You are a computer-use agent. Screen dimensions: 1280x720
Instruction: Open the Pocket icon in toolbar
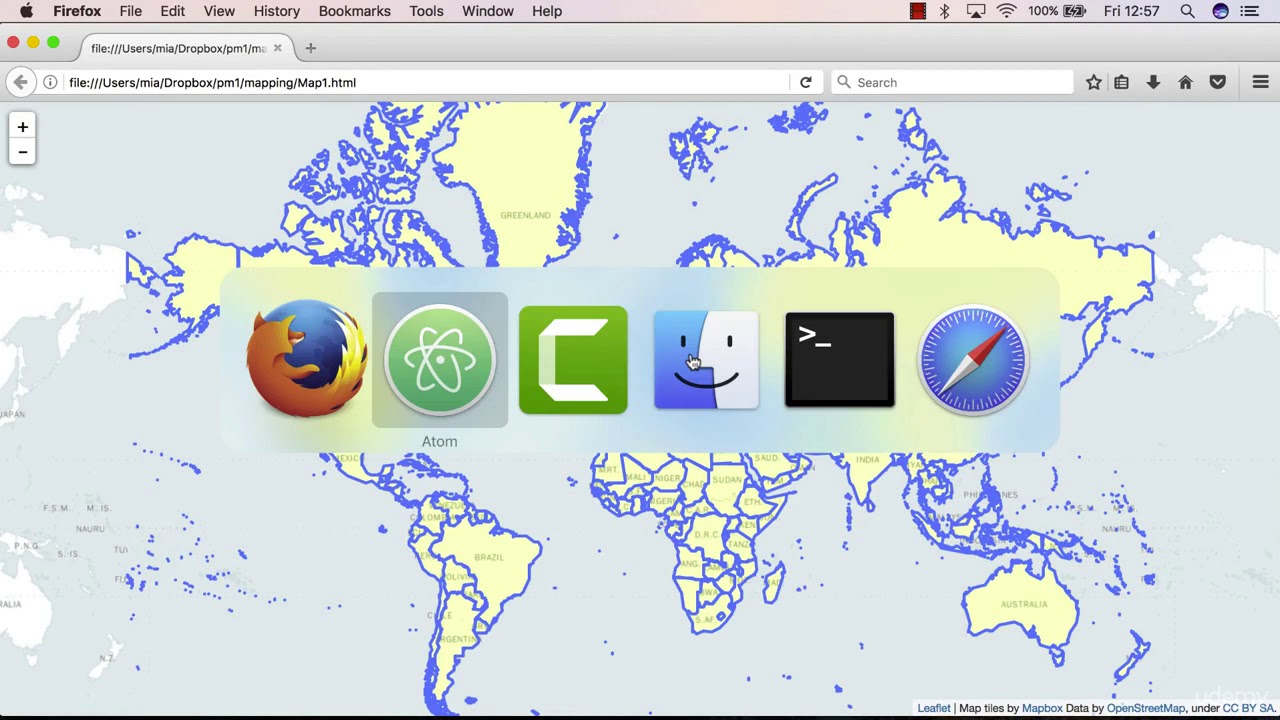tap(1218, 82)
